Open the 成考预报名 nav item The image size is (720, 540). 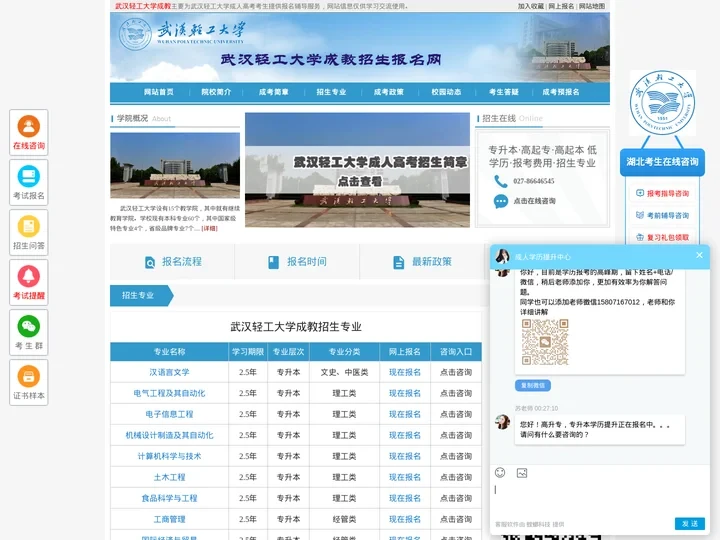561,92
